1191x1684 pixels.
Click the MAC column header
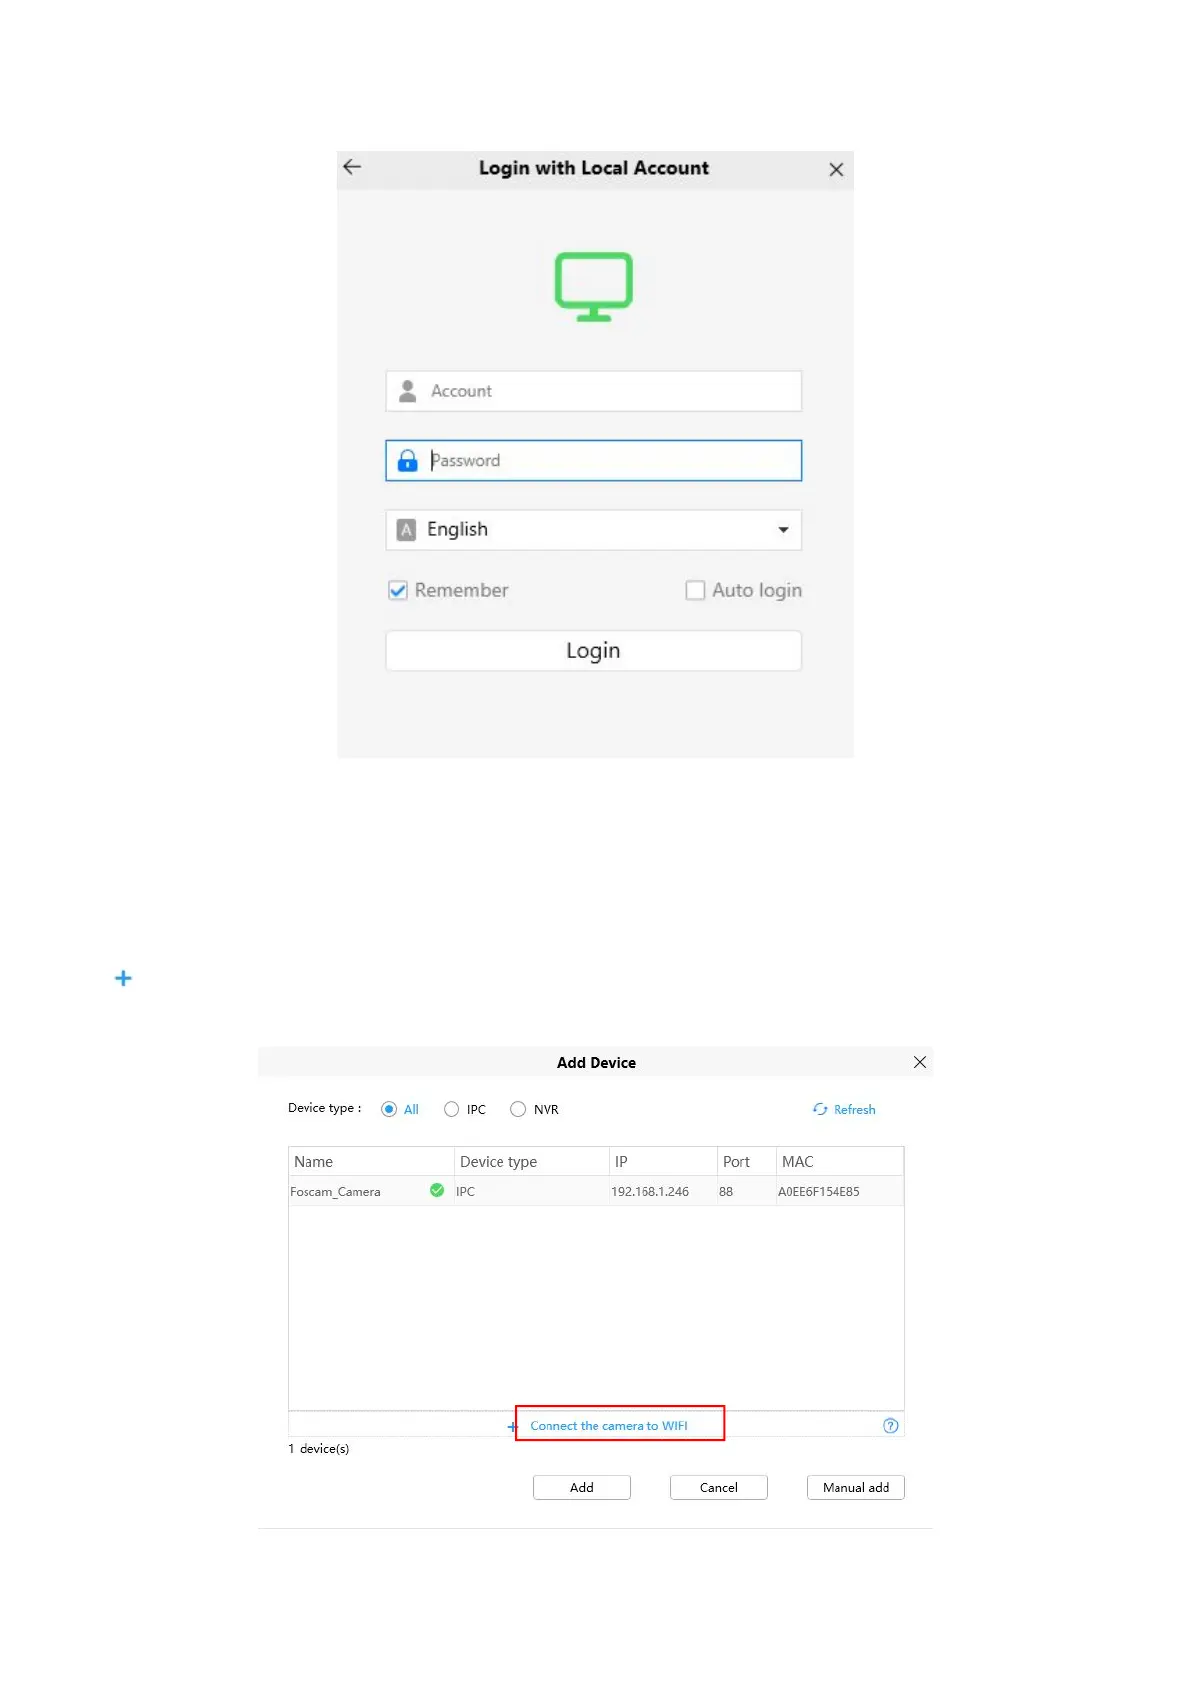pyautogui.click(x=840, y=1162)
